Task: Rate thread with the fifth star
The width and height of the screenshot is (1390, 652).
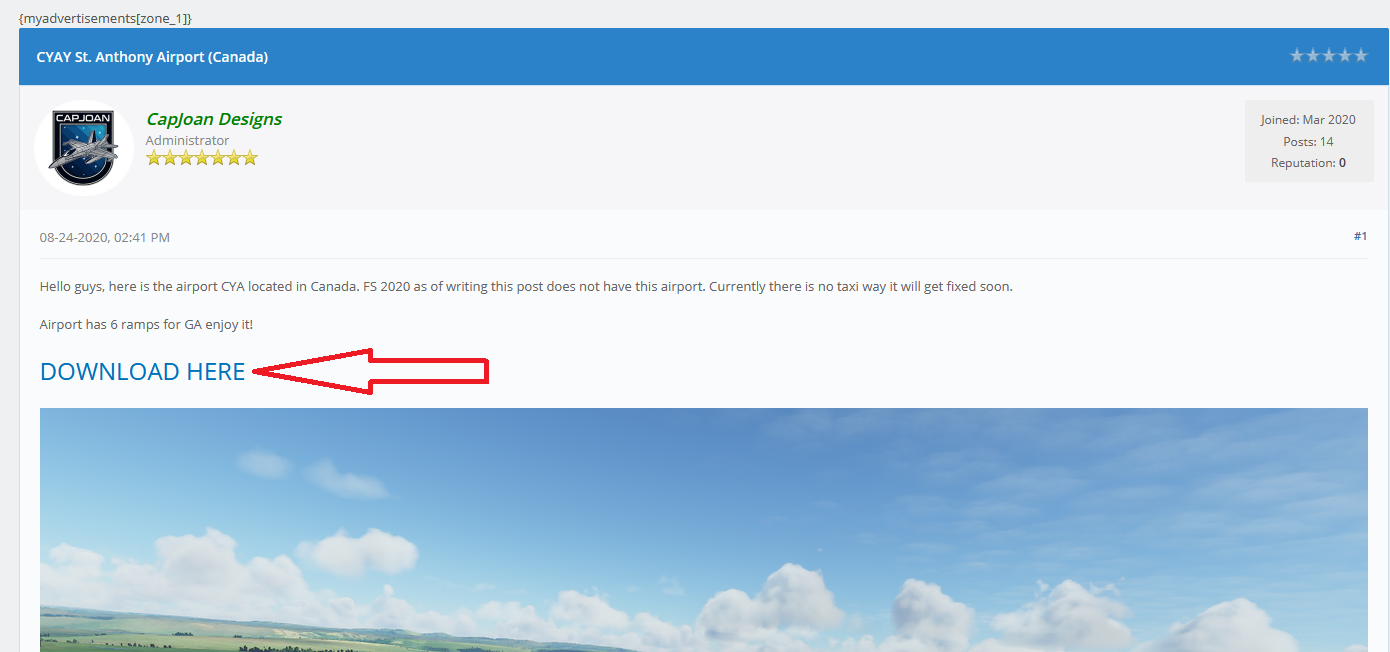Action: (x=1361, y=56)
